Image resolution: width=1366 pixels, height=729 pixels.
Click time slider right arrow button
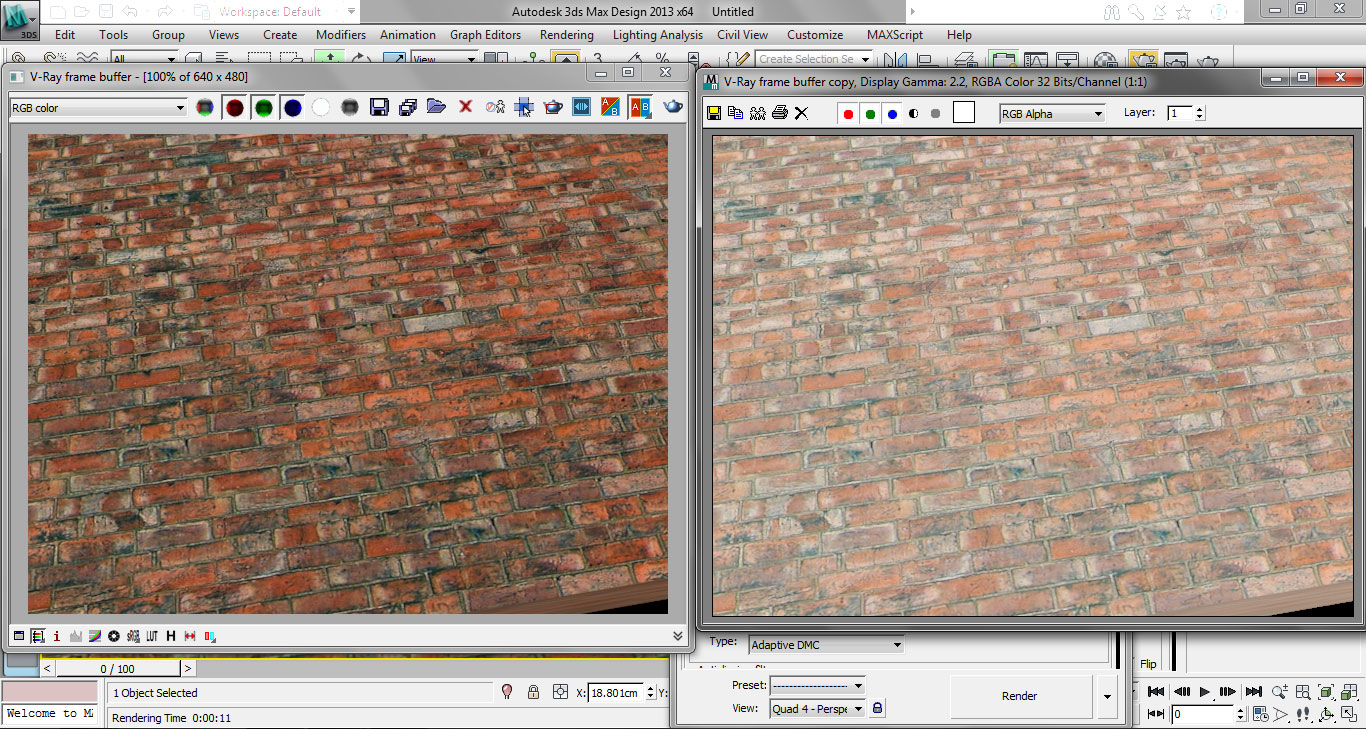[x=188, y=668]
